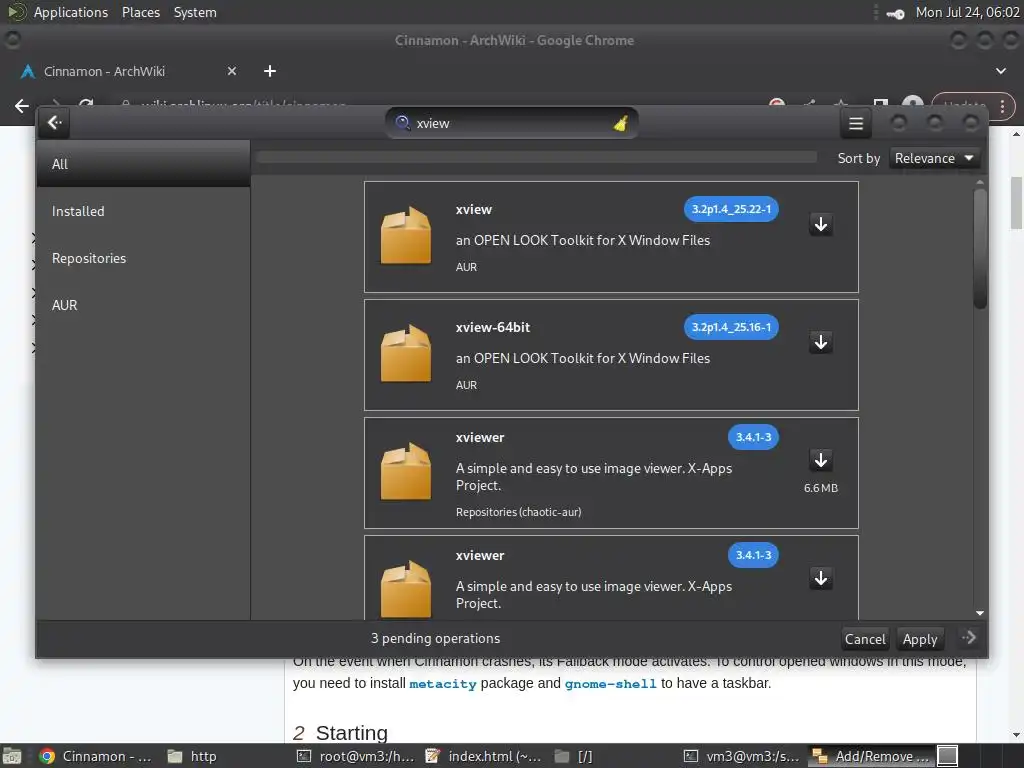This screenshot has height=768, width=1024.
Task: Switch to Add/Remove Software taskbar item
Action: (x=871, y=756)
